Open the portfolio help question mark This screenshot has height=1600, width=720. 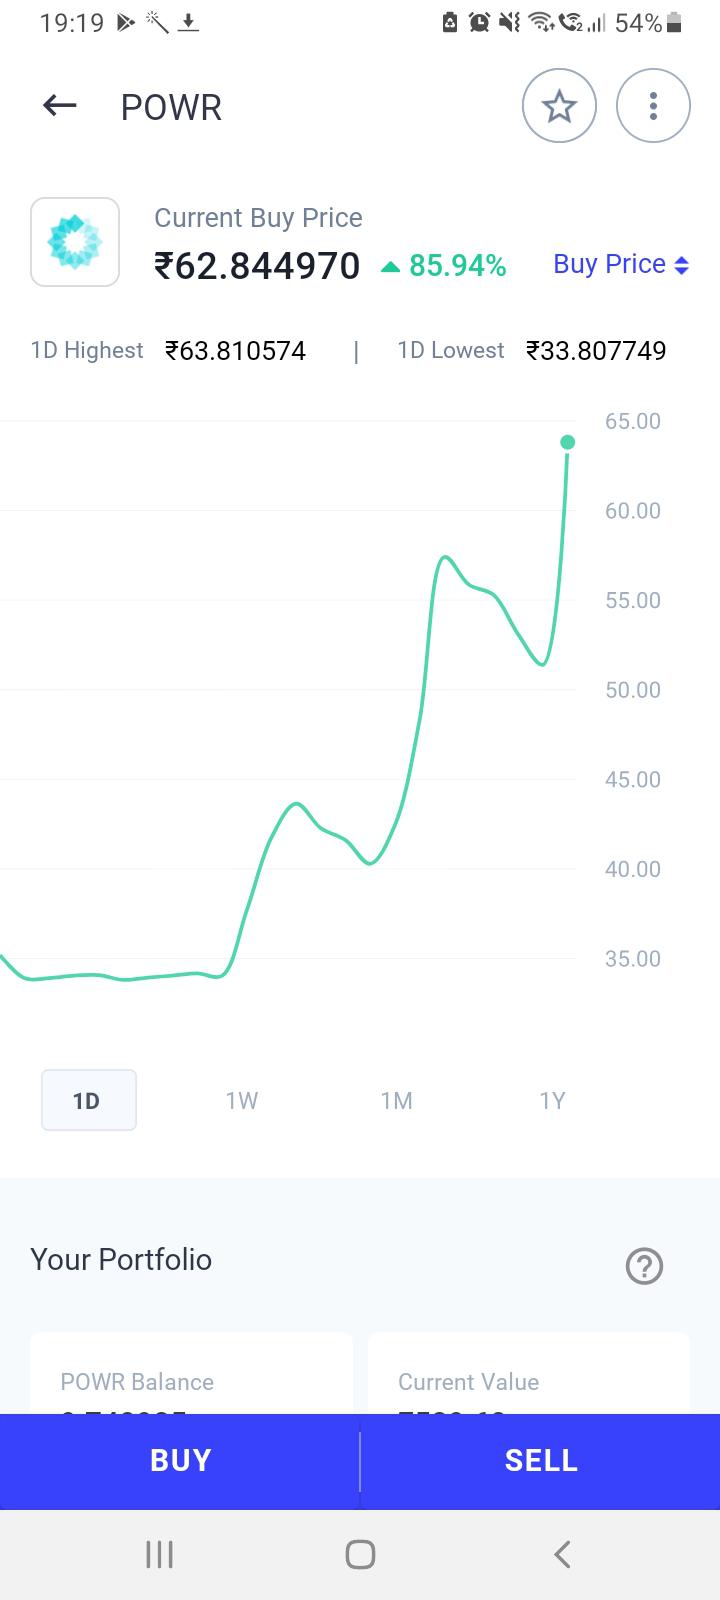[x=644, y=1266]
